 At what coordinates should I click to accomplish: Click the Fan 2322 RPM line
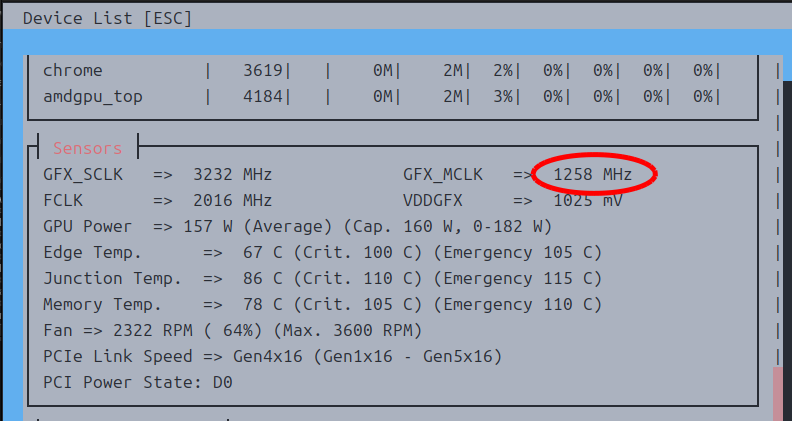pos(232,330)
